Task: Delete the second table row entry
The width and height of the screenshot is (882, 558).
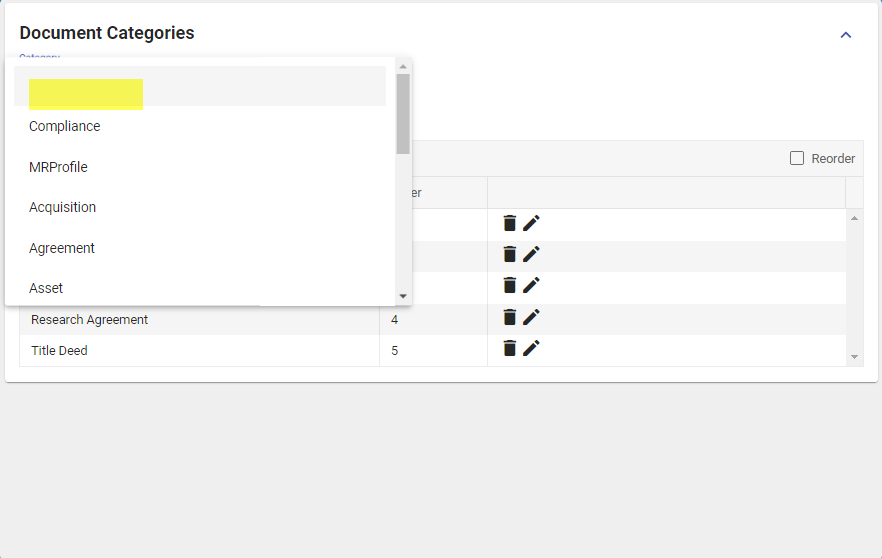Action: pos(509,254)
